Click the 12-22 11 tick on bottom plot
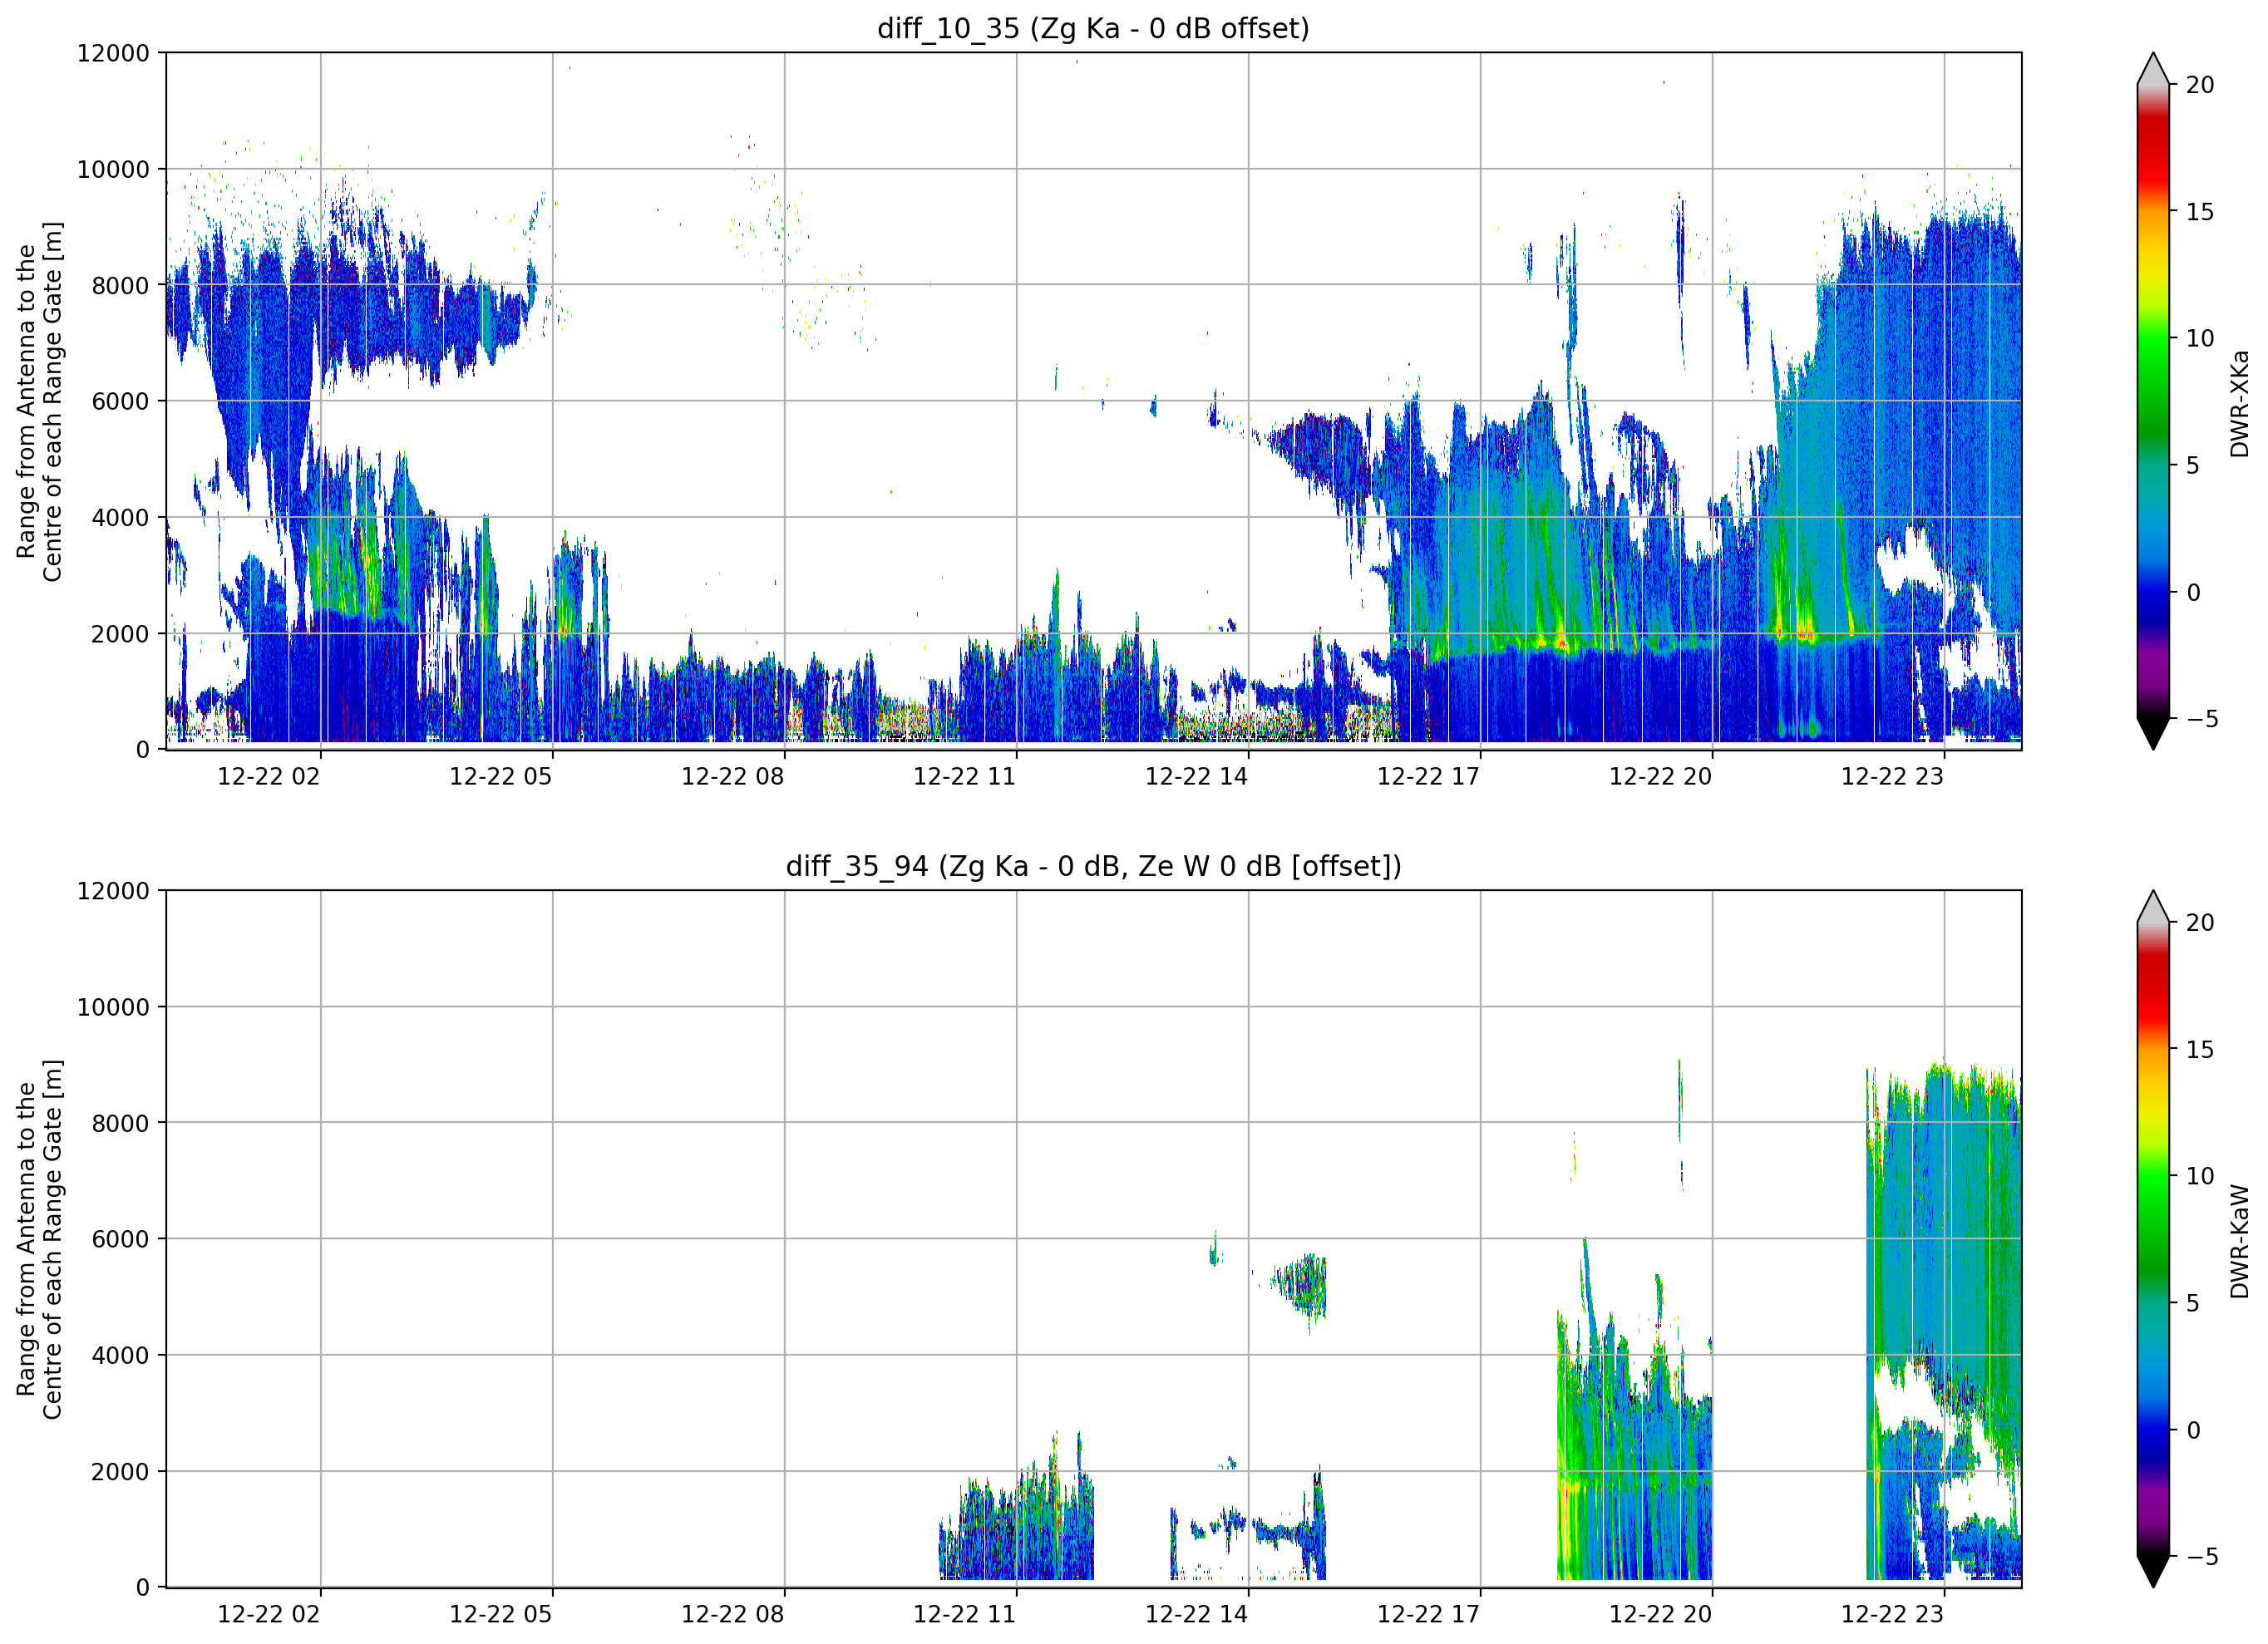The image size is (2268, 1644). (964, 1614)
